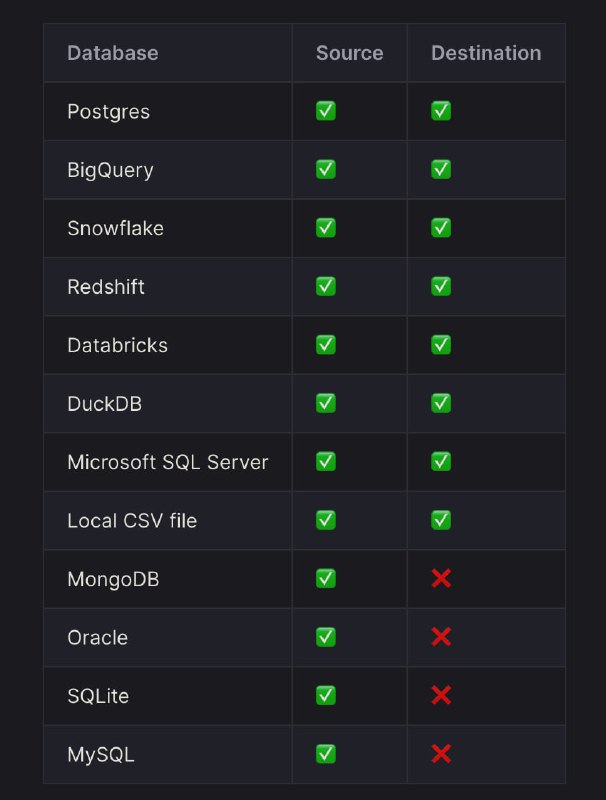The width and height of the screenshot is (606, 800).
Task: Click the Redshift source checkmark
Action: [326, 286]
